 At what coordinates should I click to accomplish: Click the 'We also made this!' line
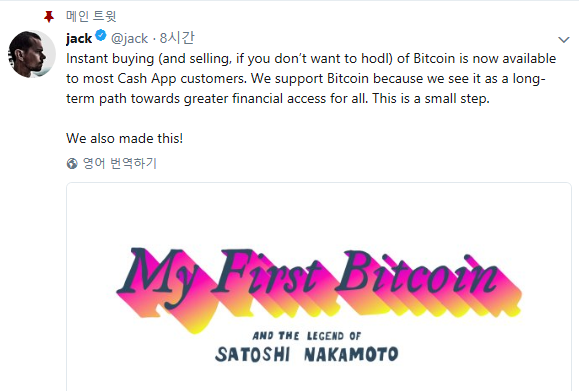[x=124, y=138]
